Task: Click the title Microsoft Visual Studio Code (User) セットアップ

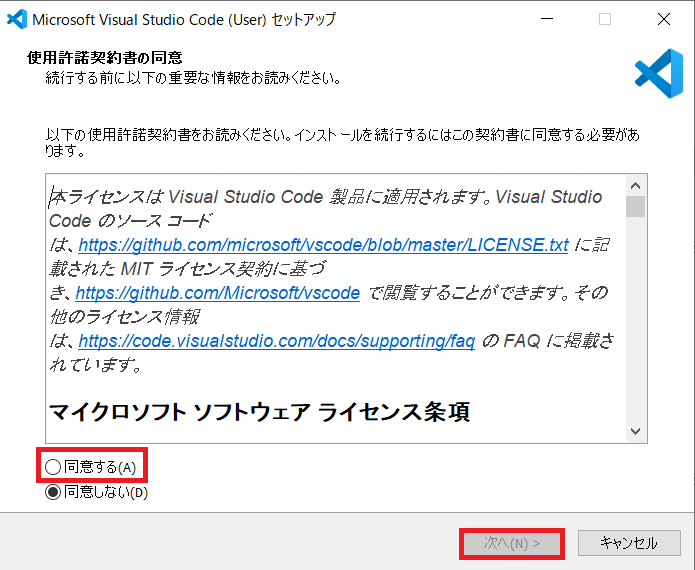Action: (184, 20)
